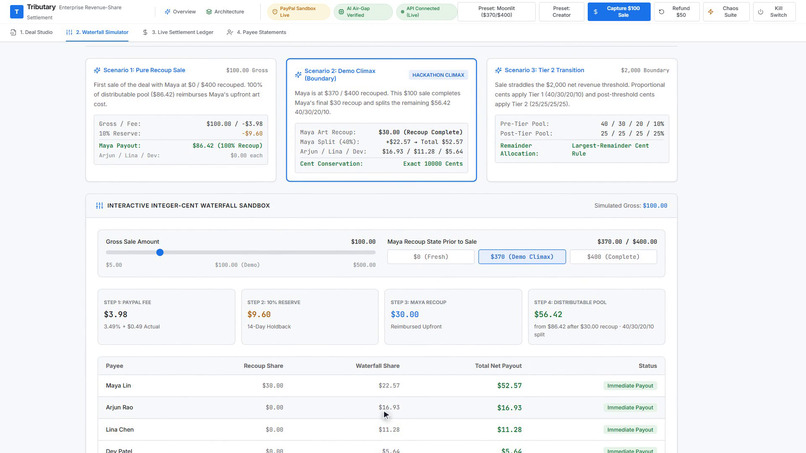Click the Gross Sale Amount slider handle

click(x=160, y=252)
